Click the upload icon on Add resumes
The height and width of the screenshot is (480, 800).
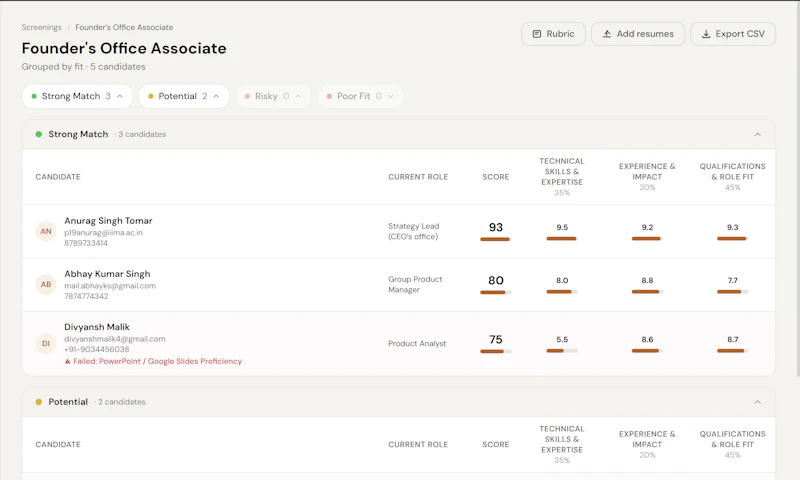[x=607, y=34]
